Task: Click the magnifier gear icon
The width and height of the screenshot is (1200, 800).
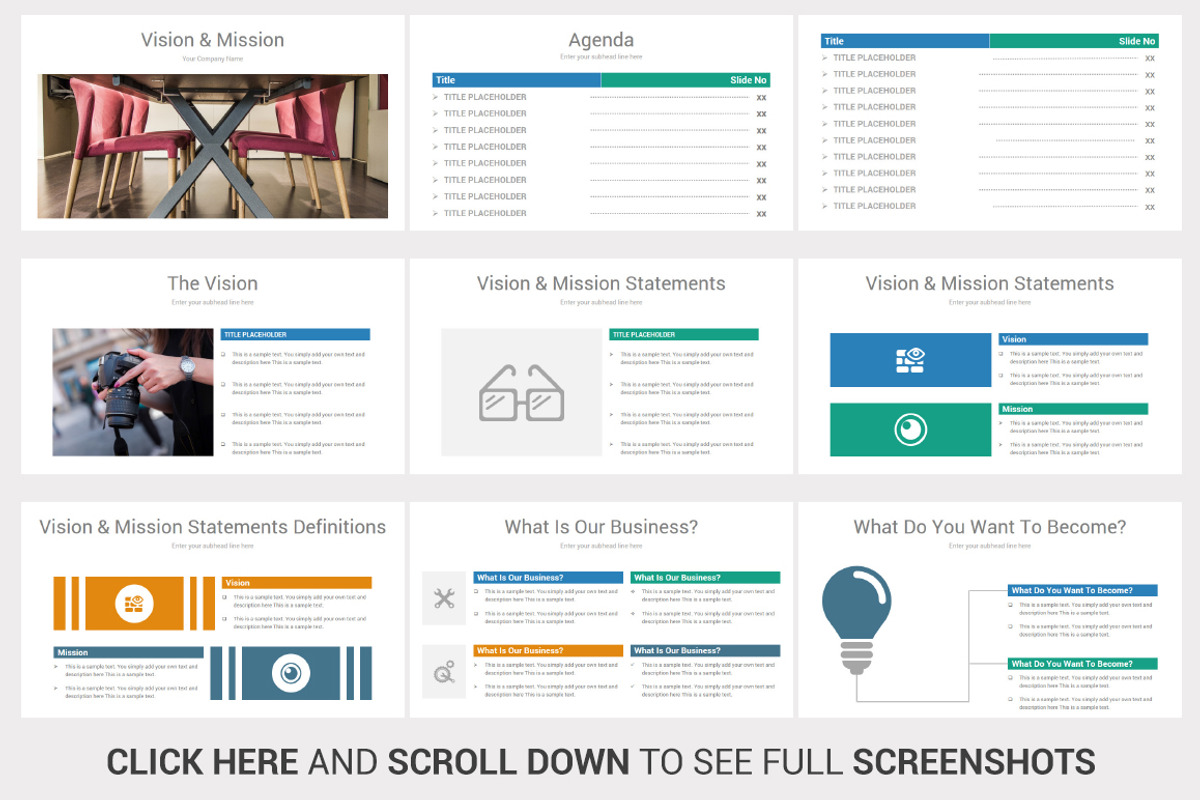Action: click(444, 672)
